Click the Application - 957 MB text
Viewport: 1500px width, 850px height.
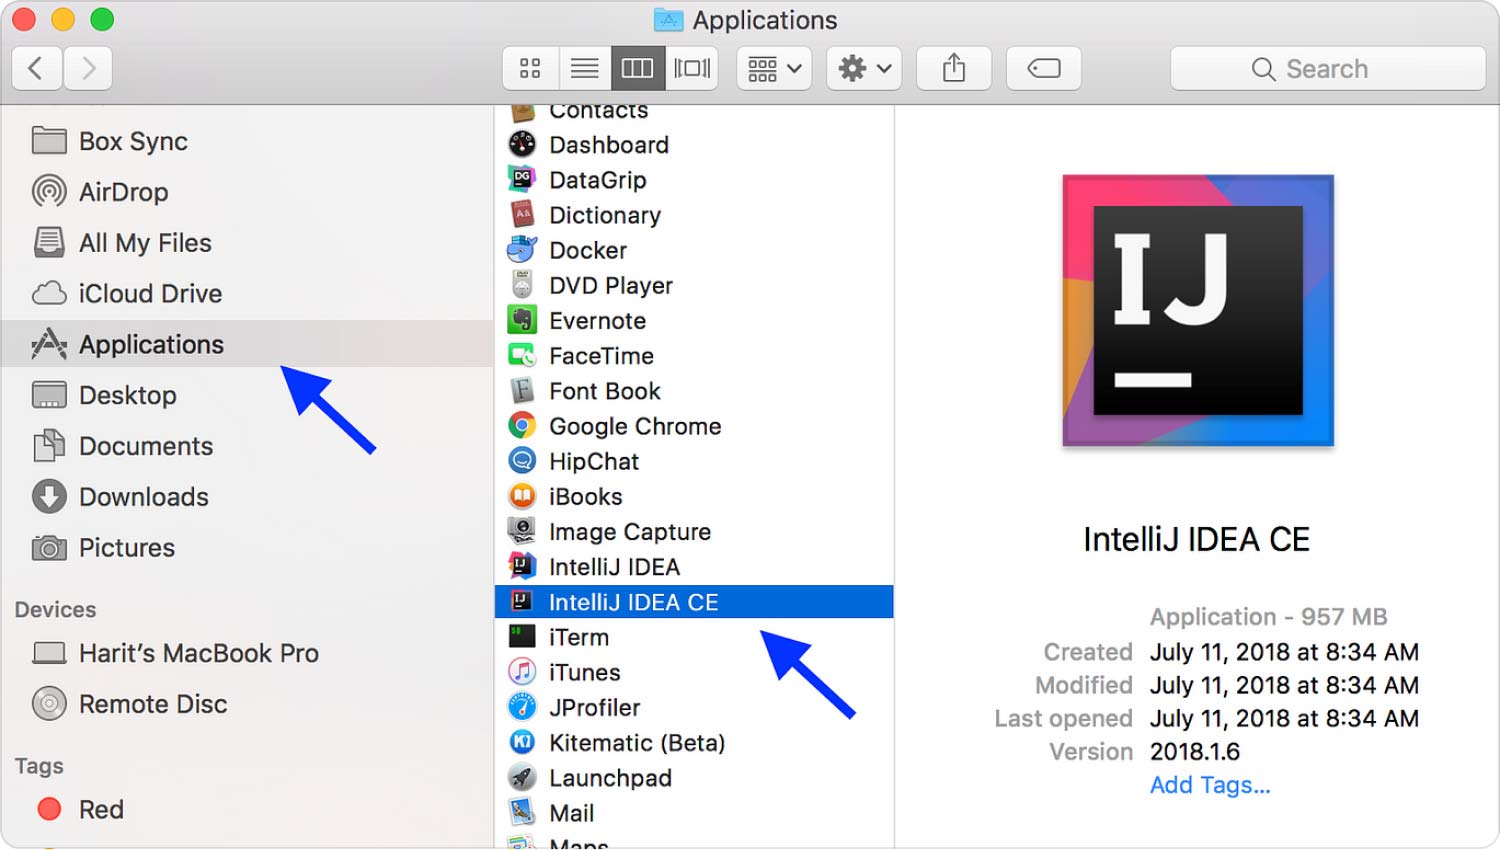1269,617
